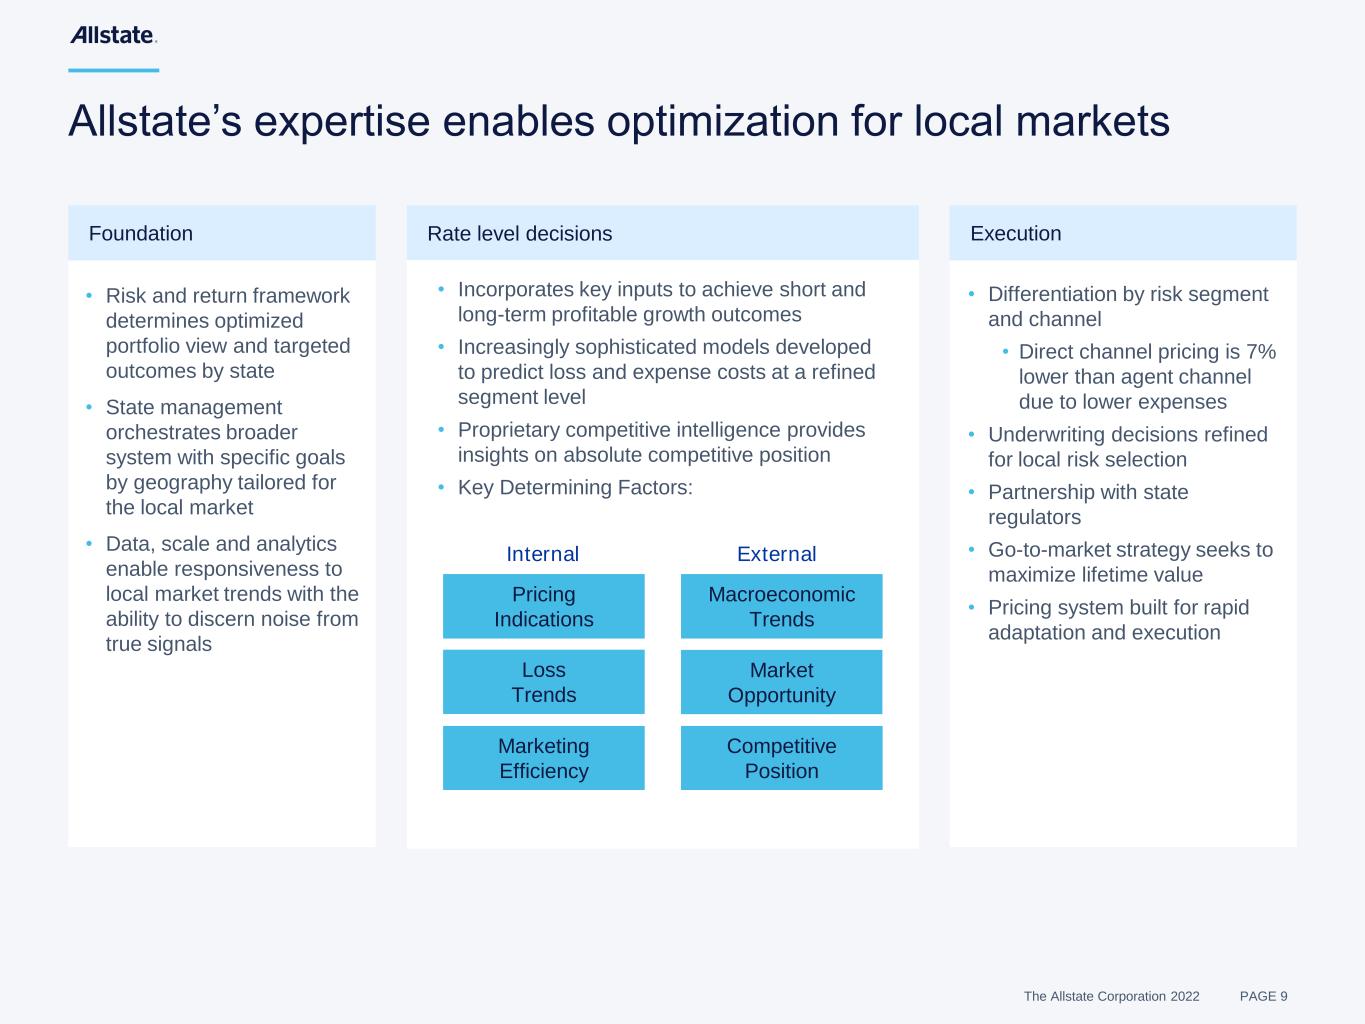Viewport: 1365px width, 1024px height.
Task: Click the blue accent line under logo
Action: click(x=113, y=70)
